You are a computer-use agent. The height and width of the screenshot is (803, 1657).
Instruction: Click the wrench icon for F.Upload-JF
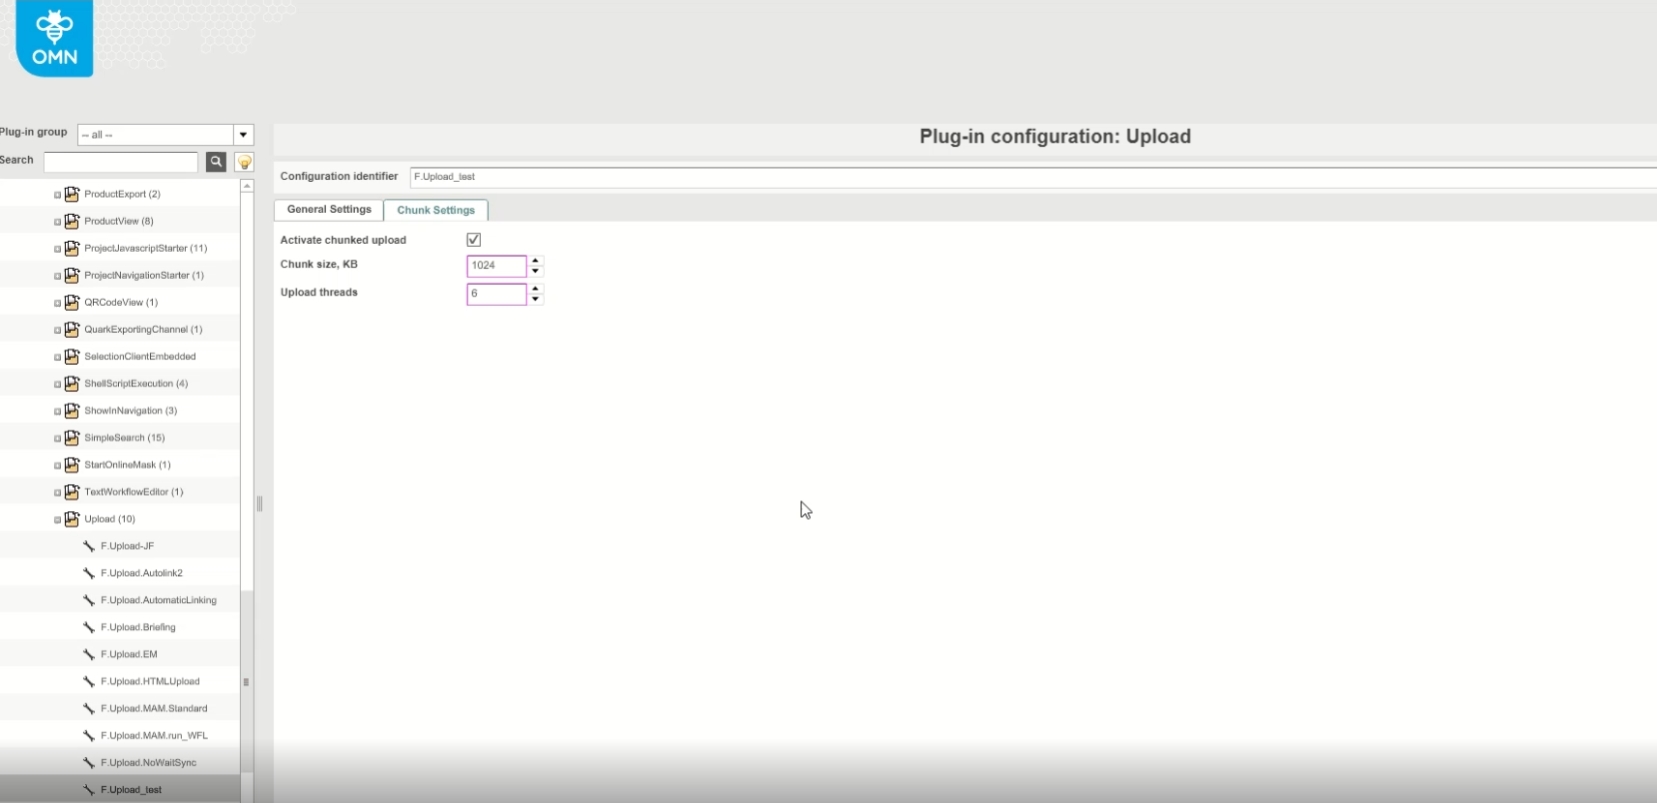[x=89, y=546]
